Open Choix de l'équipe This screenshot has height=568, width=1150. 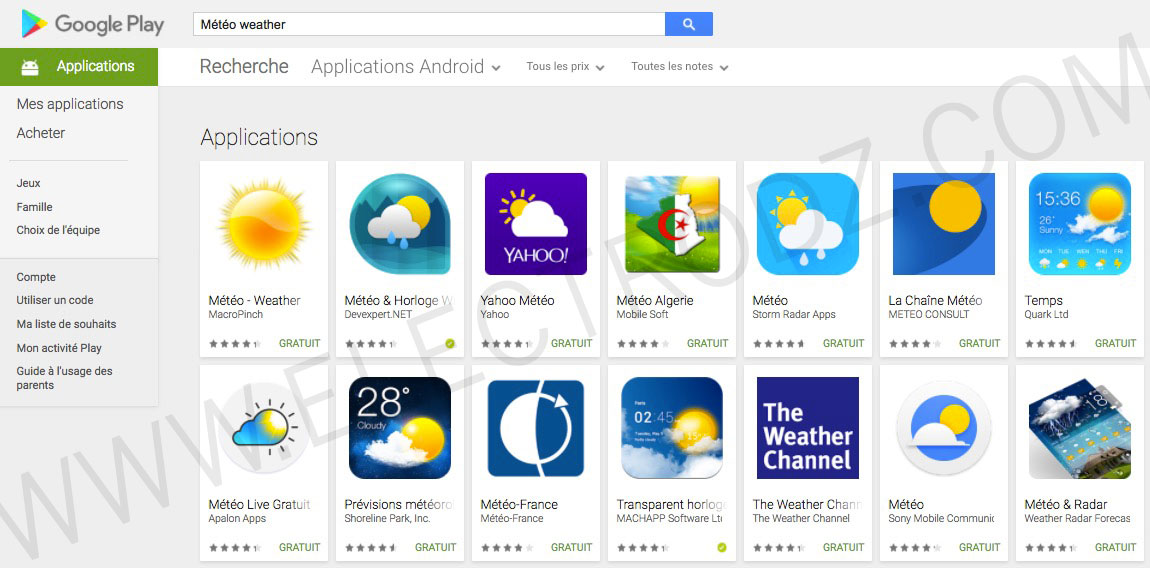coord(58,230)
